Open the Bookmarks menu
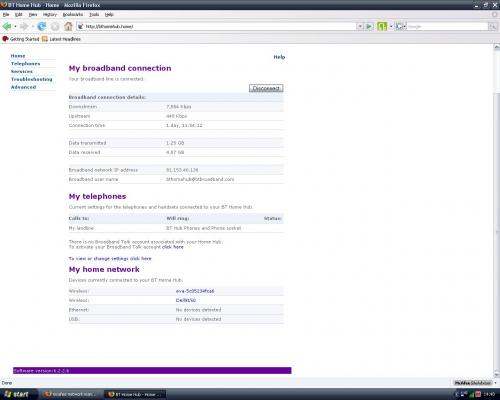Viewport: 500px width, 400px height. (73, 15)
